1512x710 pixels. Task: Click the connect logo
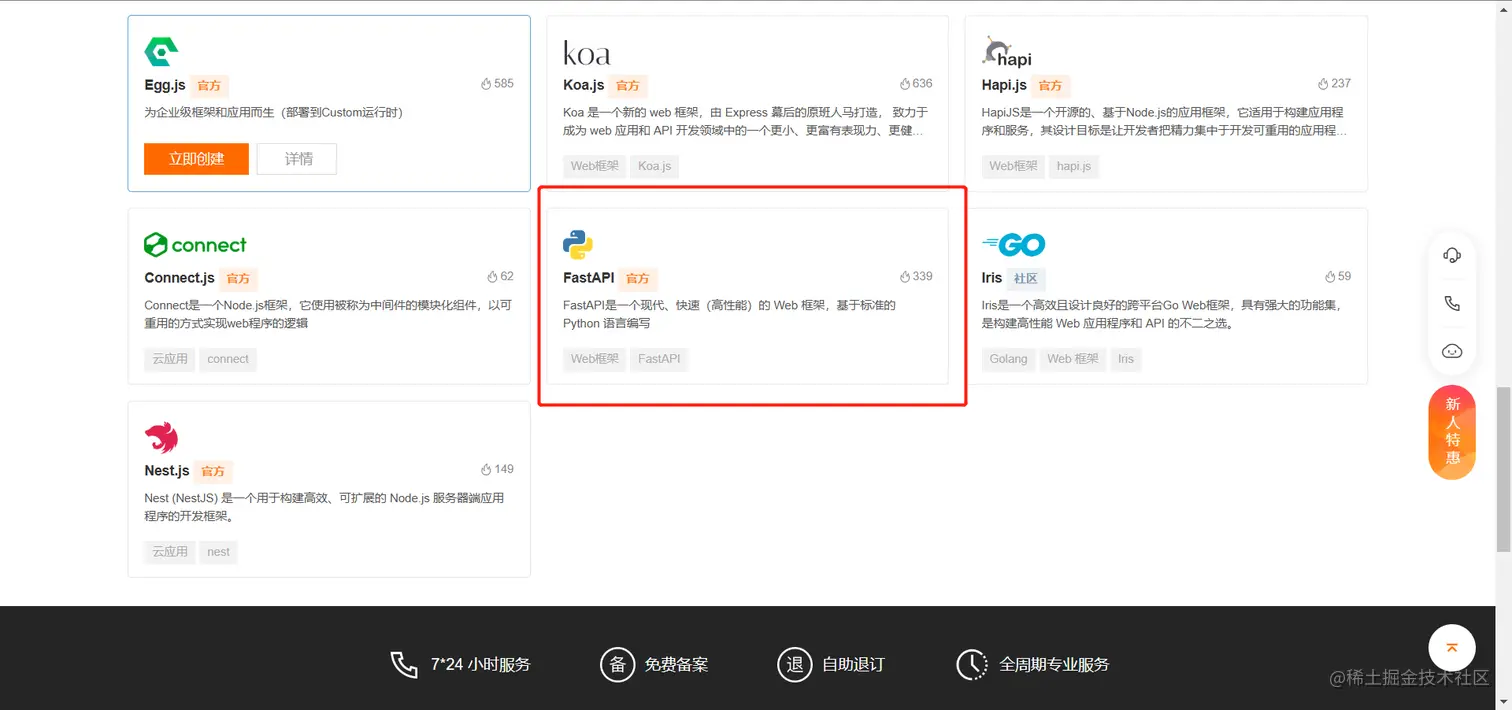point(195,245)
